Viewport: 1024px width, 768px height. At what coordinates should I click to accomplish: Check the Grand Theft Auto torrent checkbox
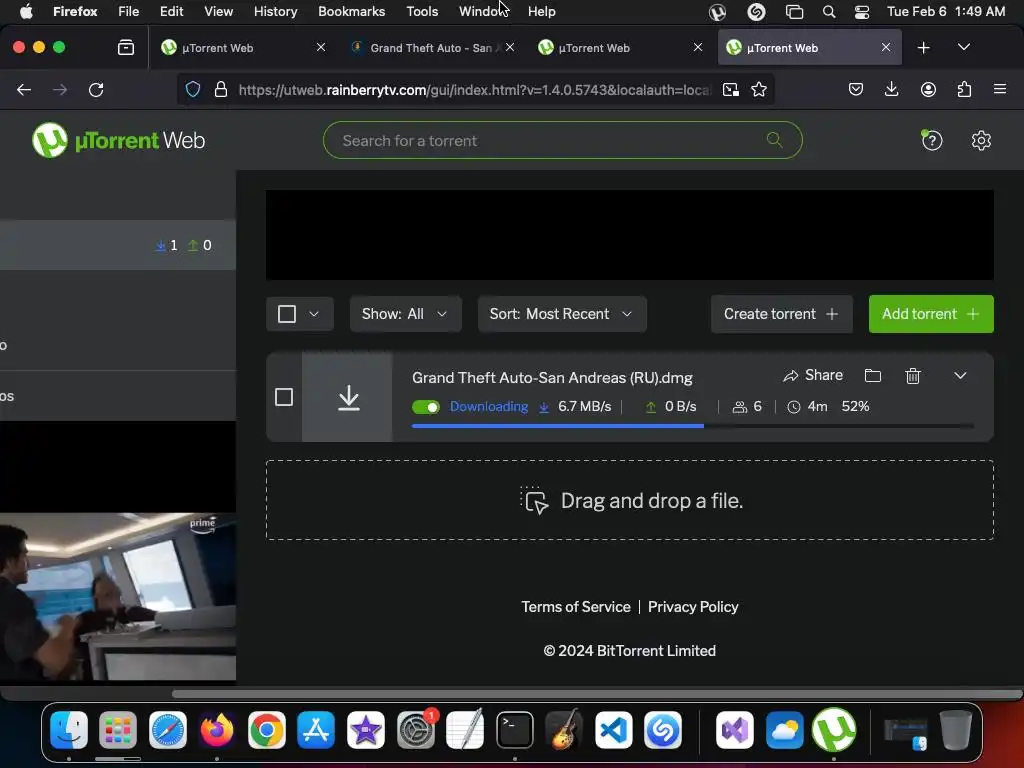pyautogui.click(x=283, y=396)
